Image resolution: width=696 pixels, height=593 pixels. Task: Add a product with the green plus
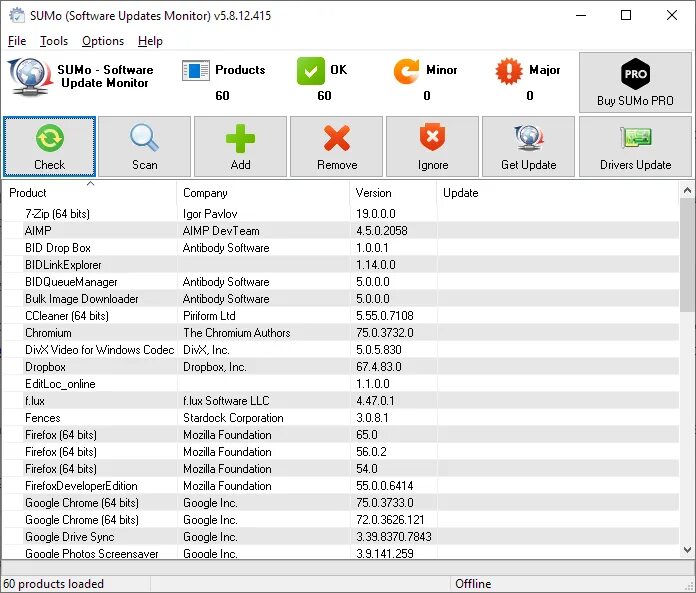coord(240,146)
